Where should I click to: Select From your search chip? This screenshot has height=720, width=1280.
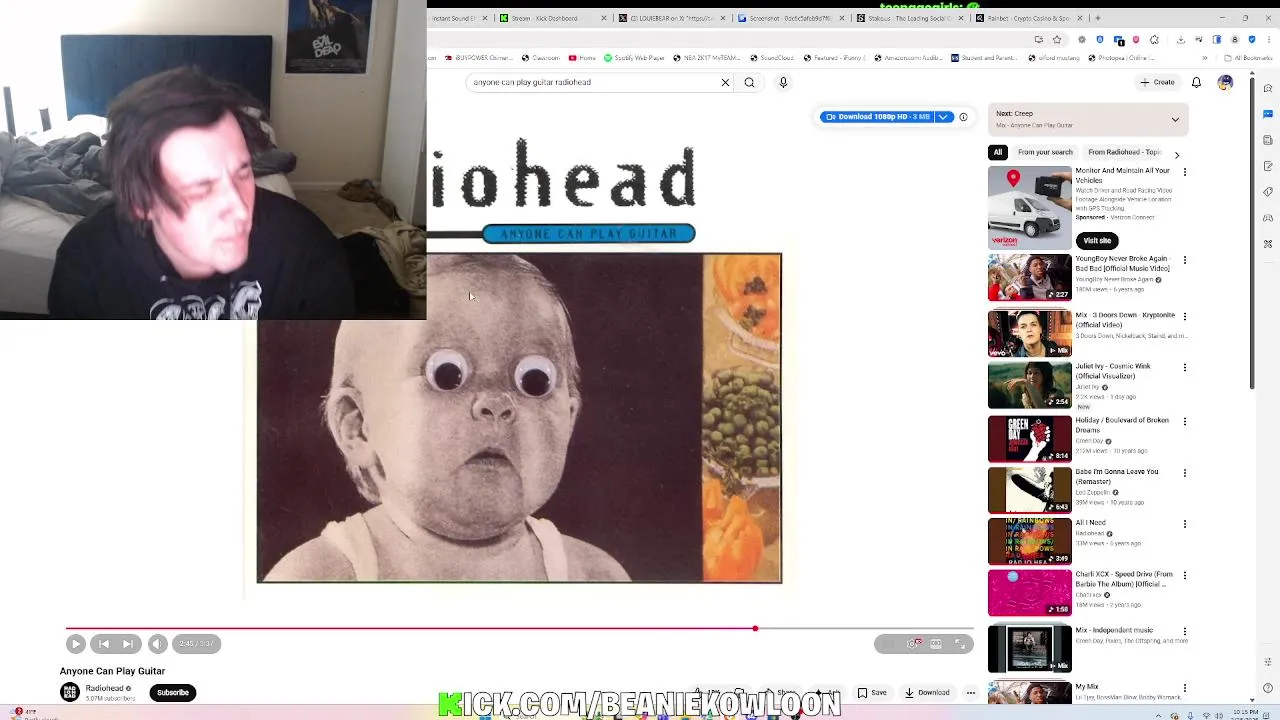(x=1045, y=152)
